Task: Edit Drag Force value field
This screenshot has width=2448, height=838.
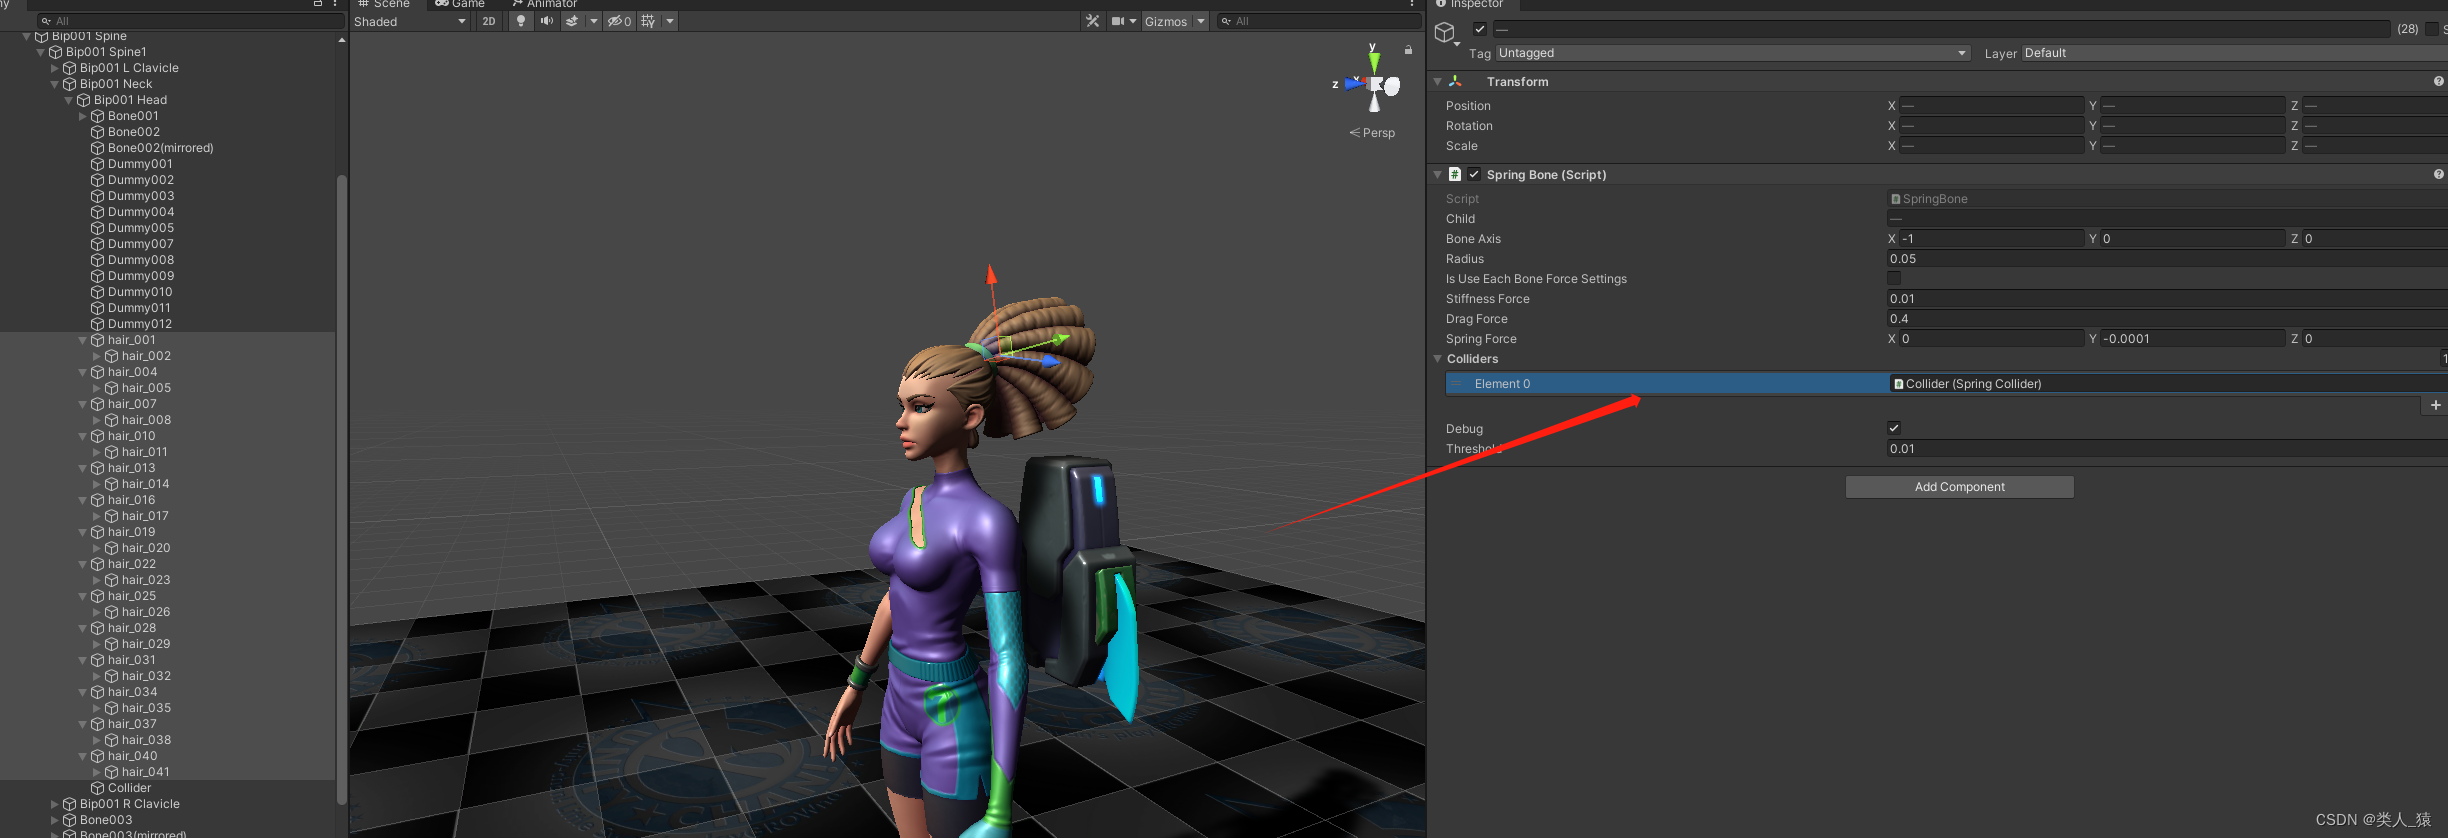Action: [x=2167, y=319]
